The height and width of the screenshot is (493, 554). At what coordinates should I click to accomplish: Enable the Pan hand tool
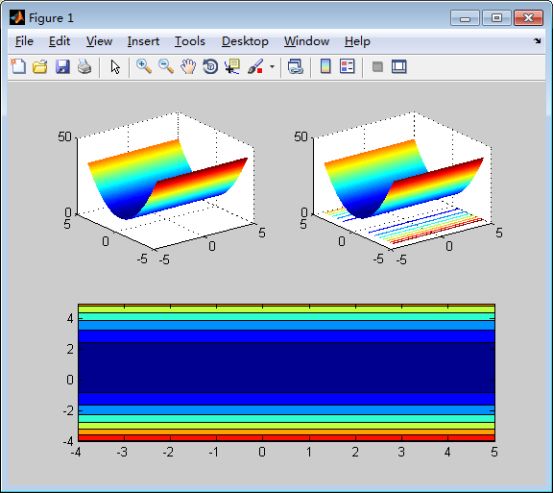click(188, 66)
